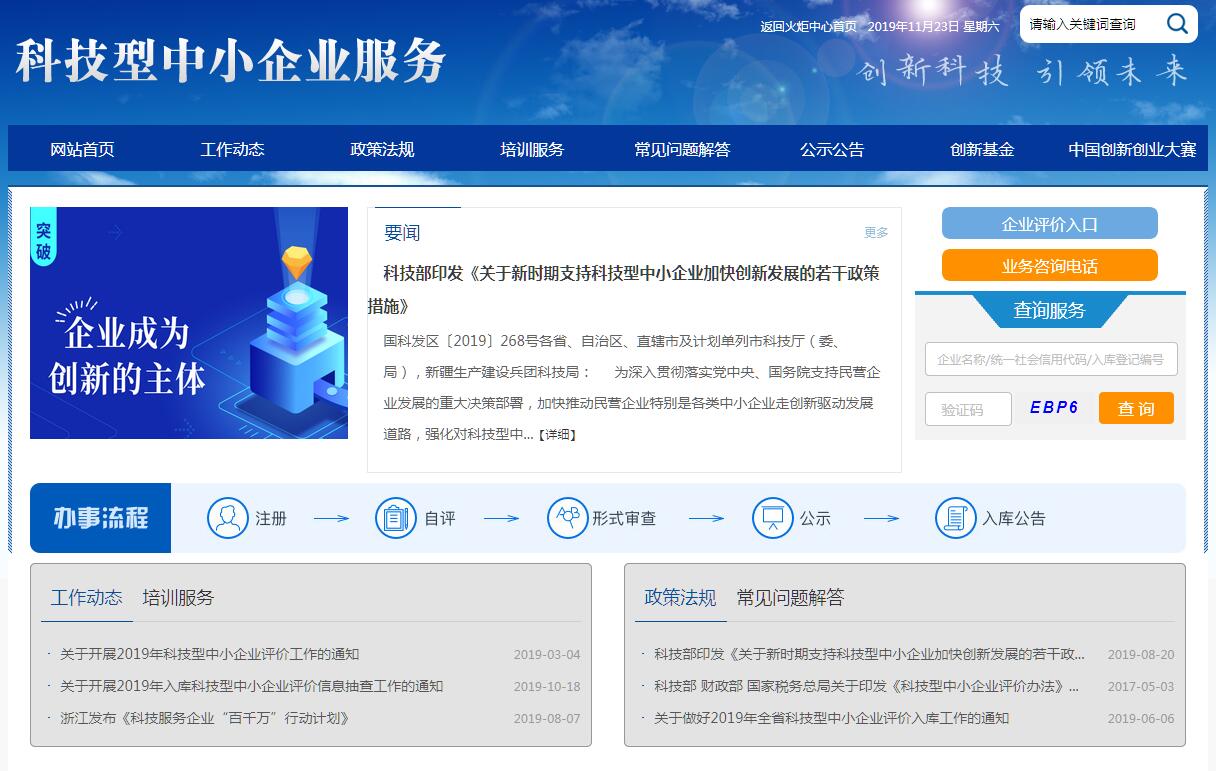Click the 查询服务 panel header
Viewport: 1216px width, 771px height.
(x=1048, y=309)
